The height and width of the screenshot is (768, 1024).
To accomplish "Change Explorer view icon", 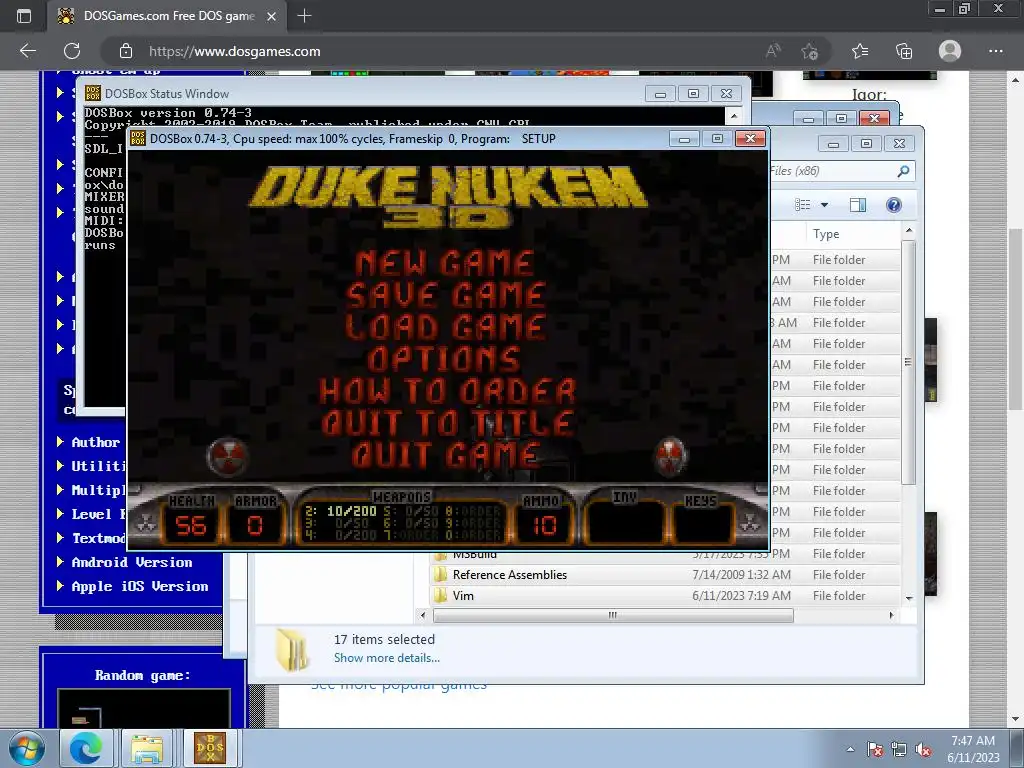I will (x=803, y=205).
